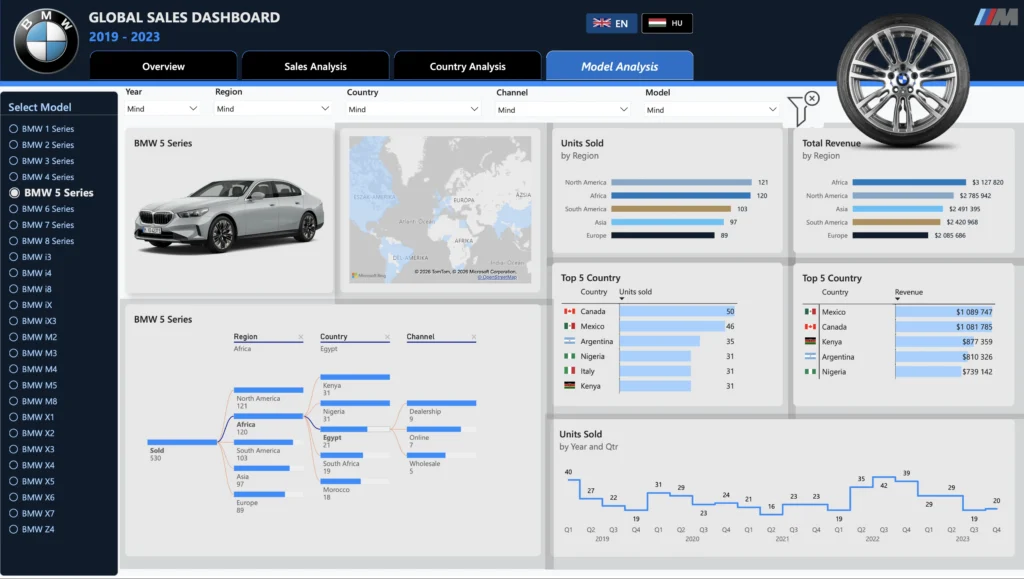Click the BMW roundel logo

46,40
